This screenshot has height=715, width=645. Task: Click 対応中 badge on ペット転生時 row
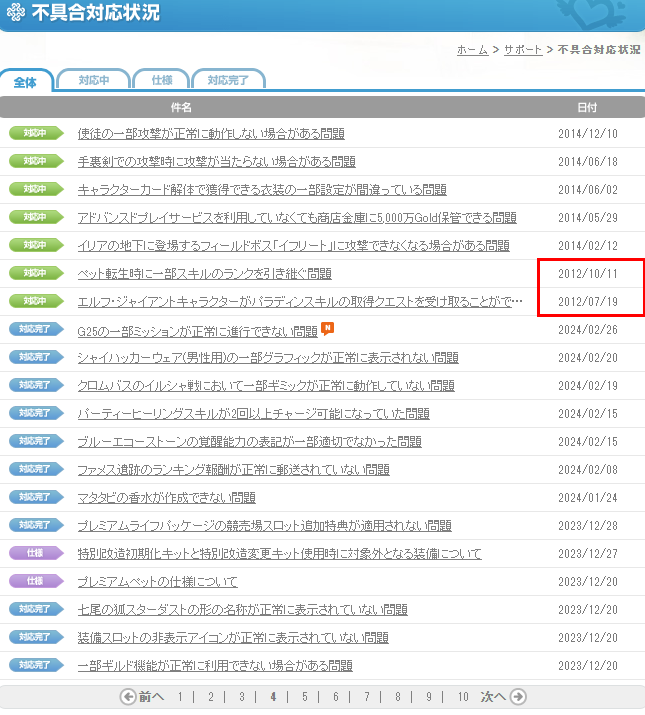(x=36, y=273)
